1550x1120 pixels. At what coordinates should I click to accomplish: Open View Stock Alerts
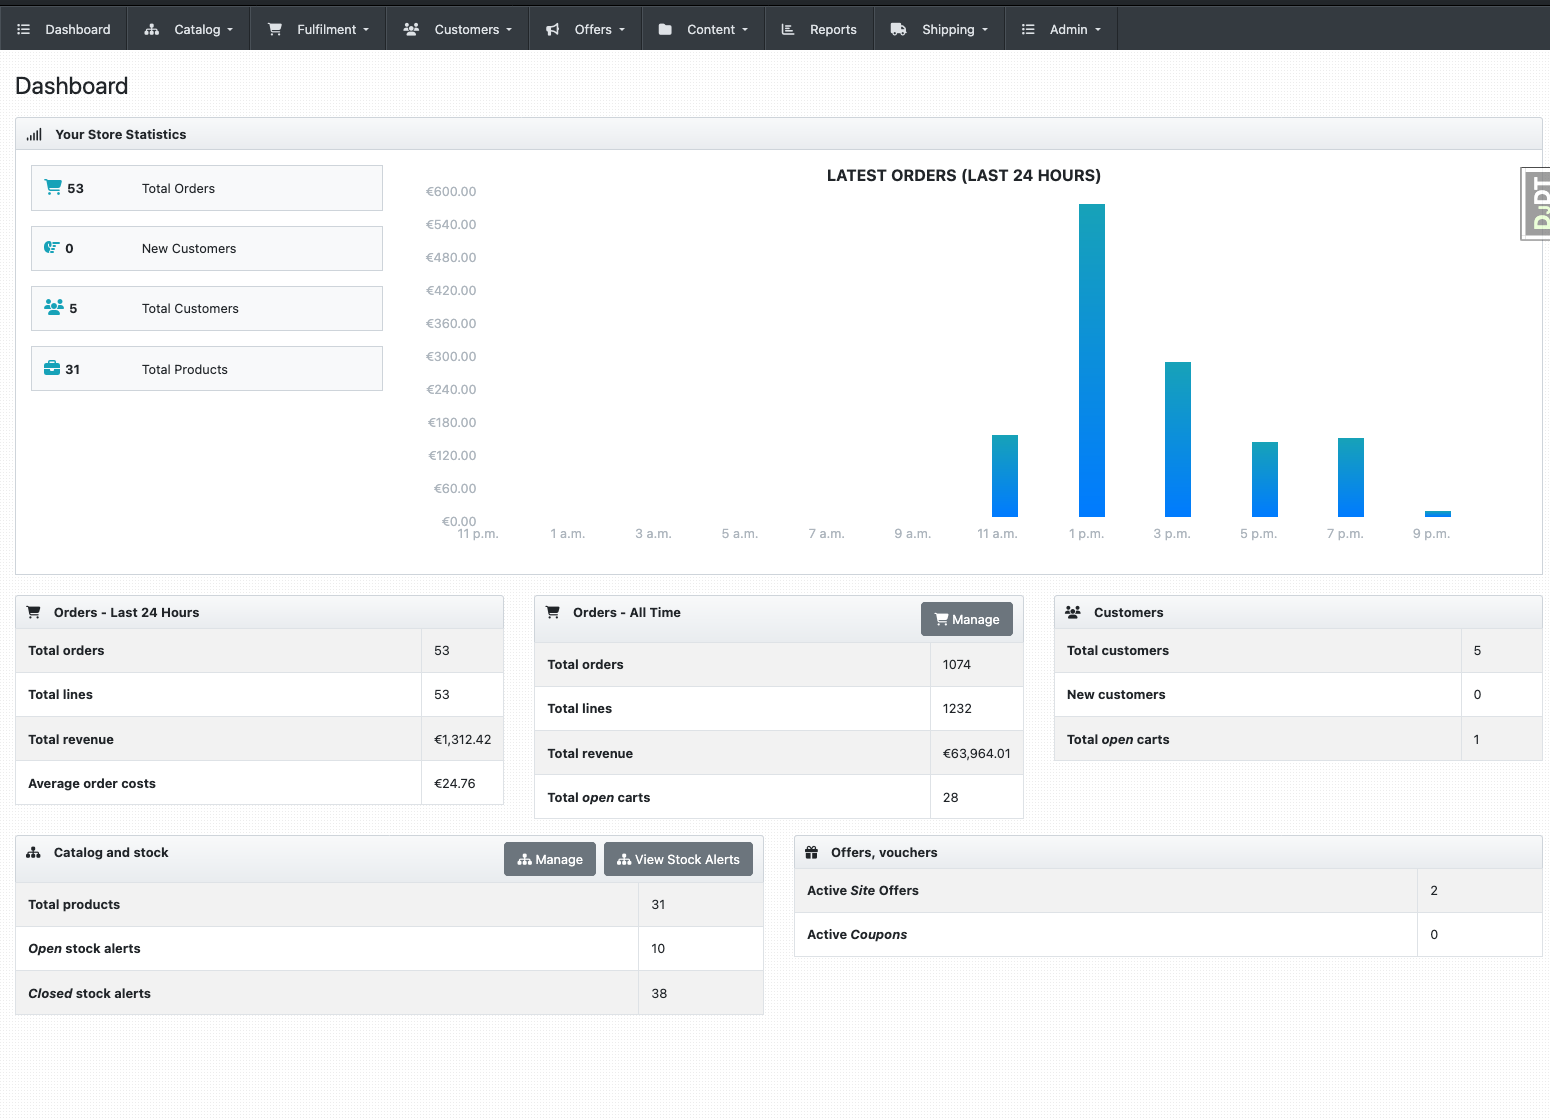(678, 858)
